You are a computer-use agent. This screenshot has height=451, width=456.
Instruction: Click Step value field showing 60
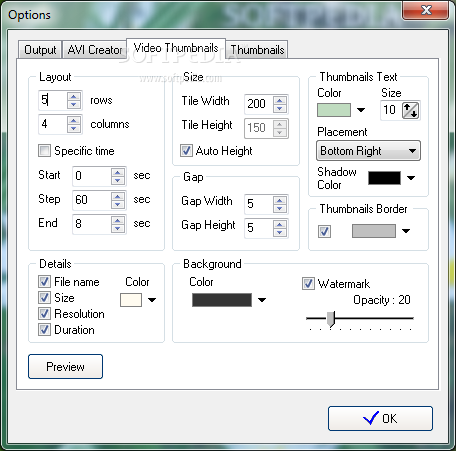click(92, 200)
